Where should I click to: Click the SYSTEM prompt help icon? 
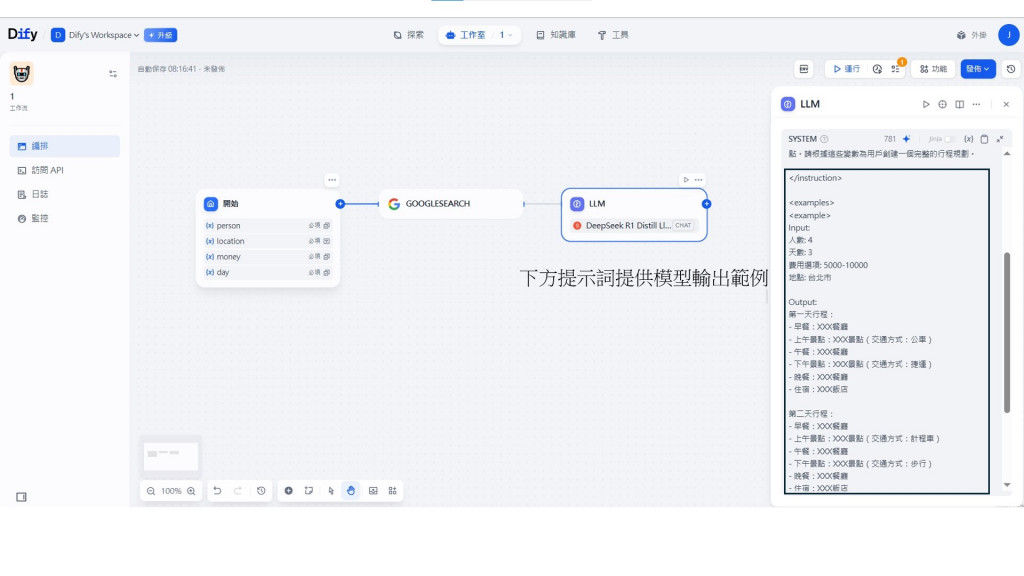point(824,139)
